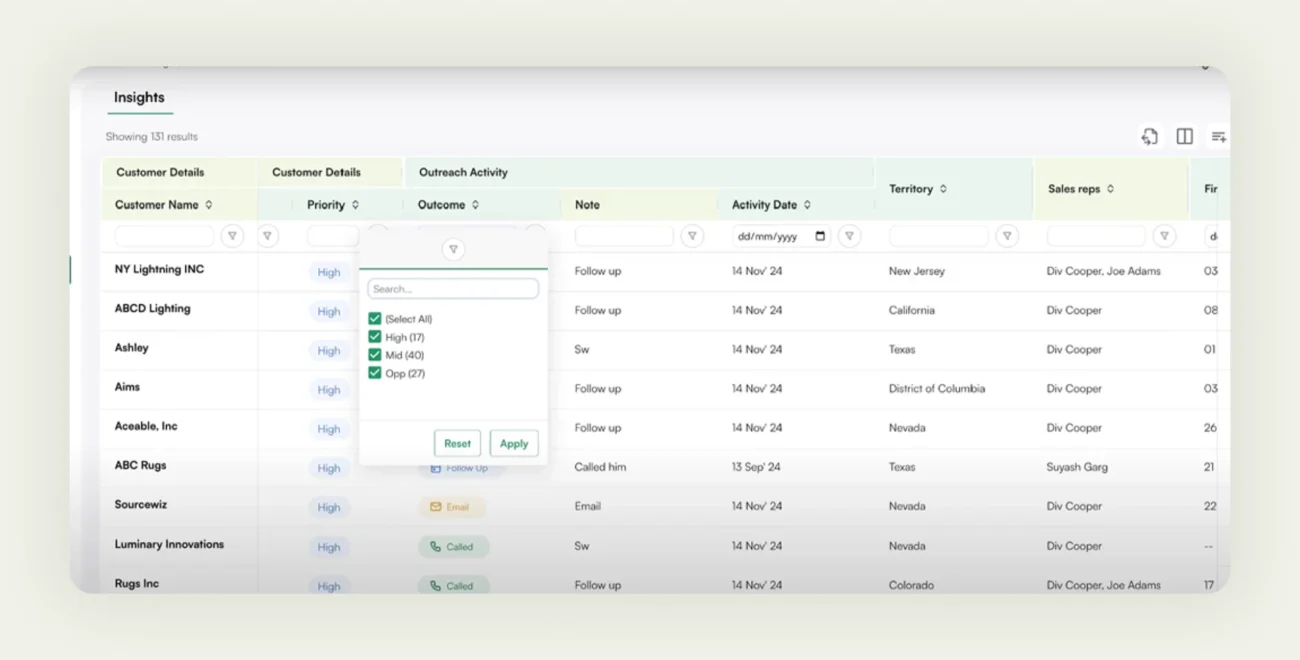Apply the priority filter selection
The width and height of the screenshot is (1300, 660).
tap(514, 443)
